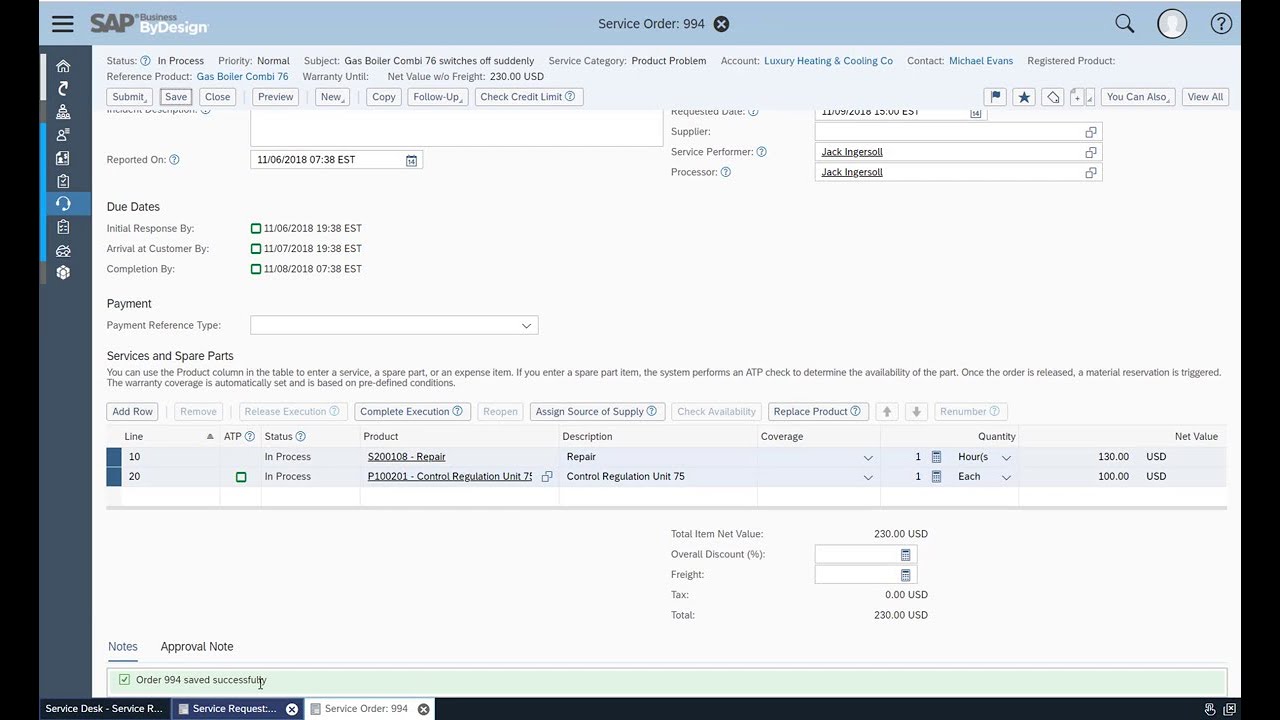
Task: Click the Save button
Action: click(176, 97)
